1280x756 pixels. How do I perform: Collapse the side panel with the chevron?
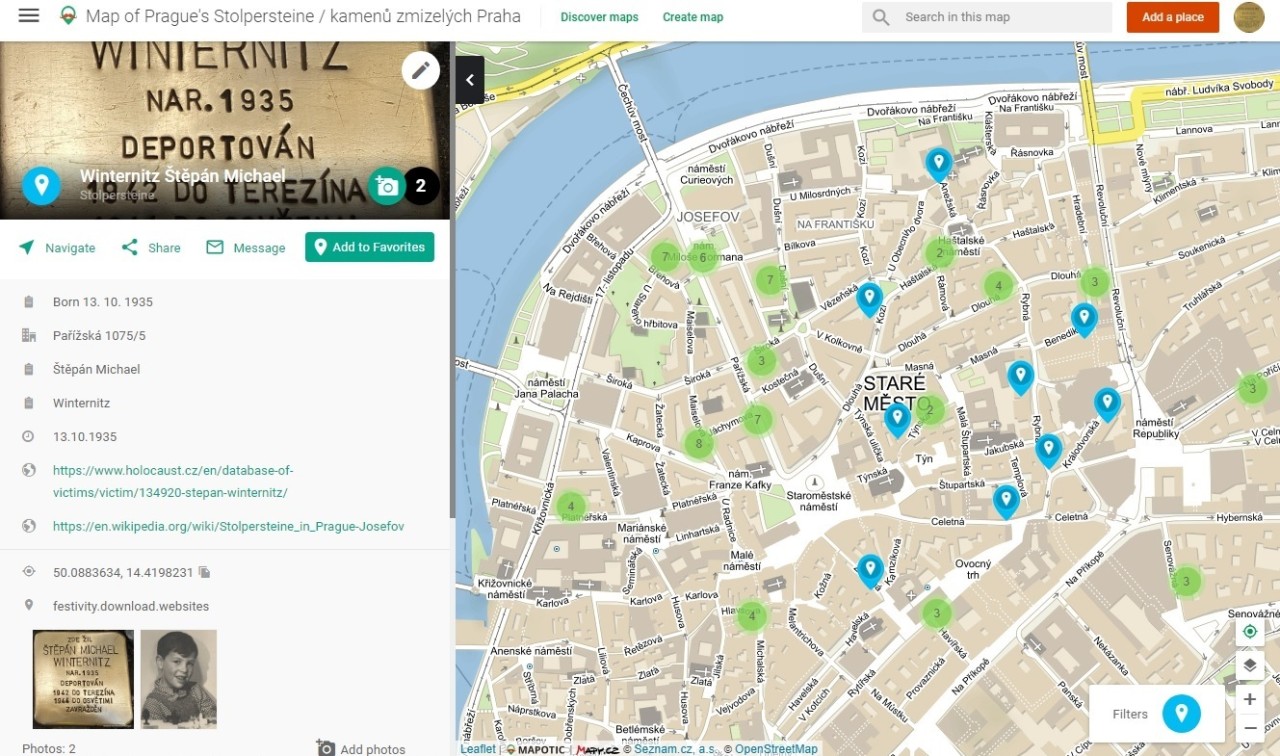[470, 80]
